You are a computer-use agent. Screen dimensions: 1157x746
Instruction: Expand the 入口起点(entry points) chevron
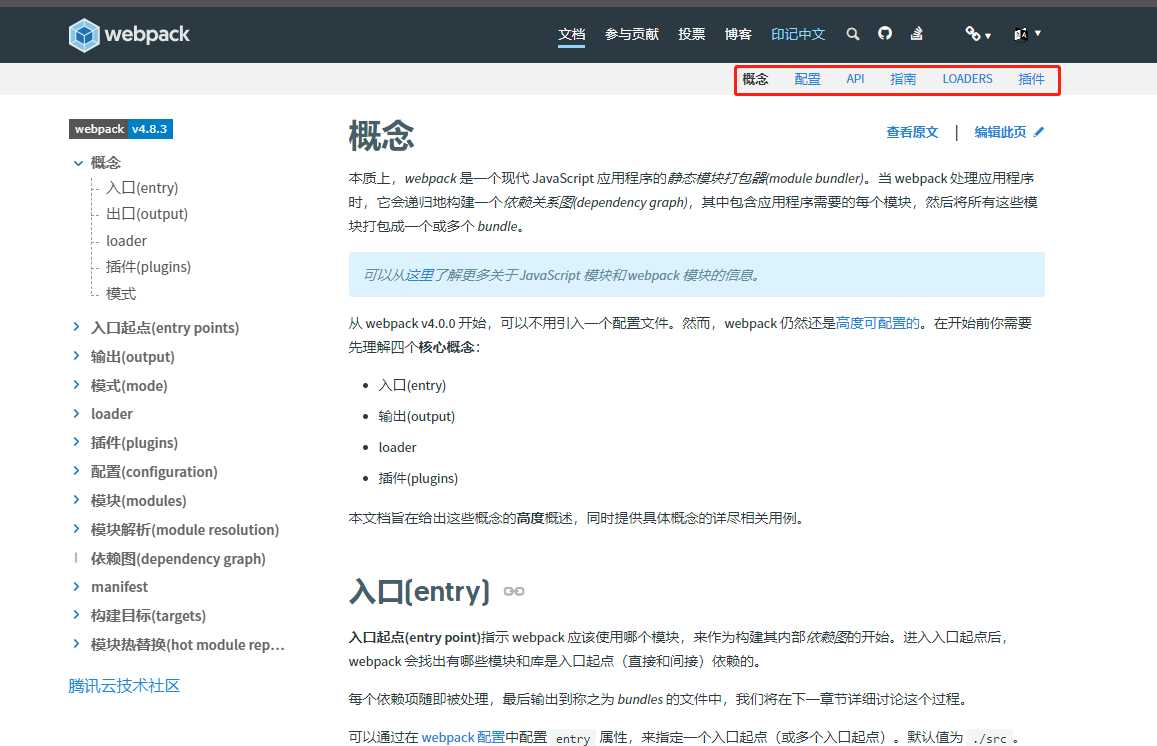point(76,327)
